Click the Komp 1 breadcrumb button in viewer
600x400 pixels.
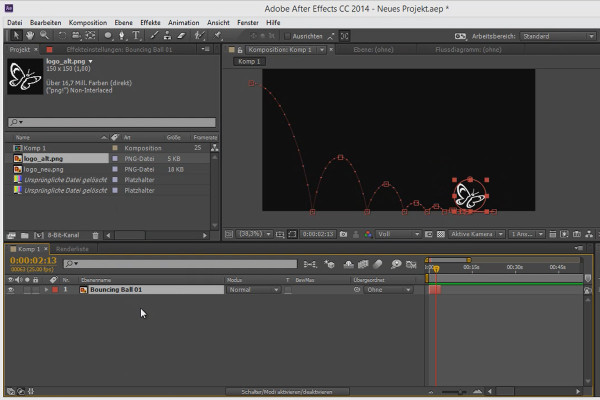coord(249,62)
